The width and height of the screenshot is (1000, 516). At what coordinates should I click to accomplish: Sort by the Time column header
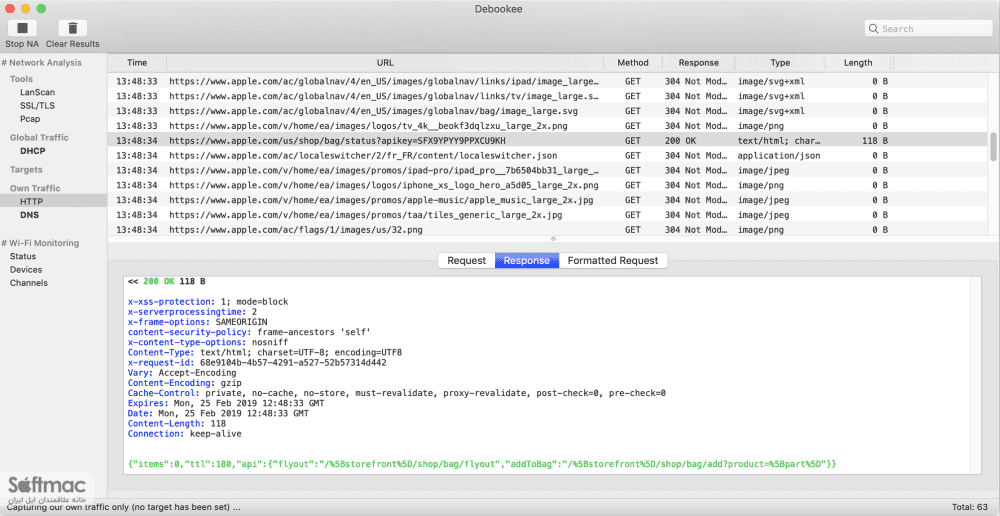coord(137,63)
